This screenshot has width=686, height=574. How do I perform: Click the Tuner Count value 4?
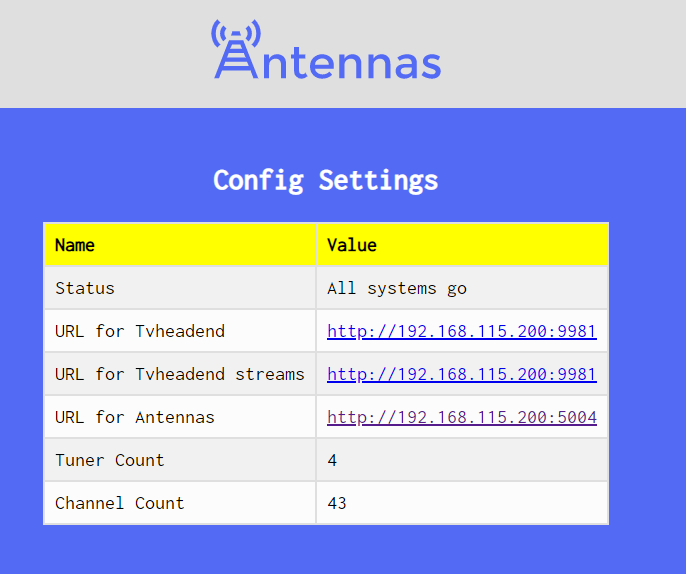332,460
